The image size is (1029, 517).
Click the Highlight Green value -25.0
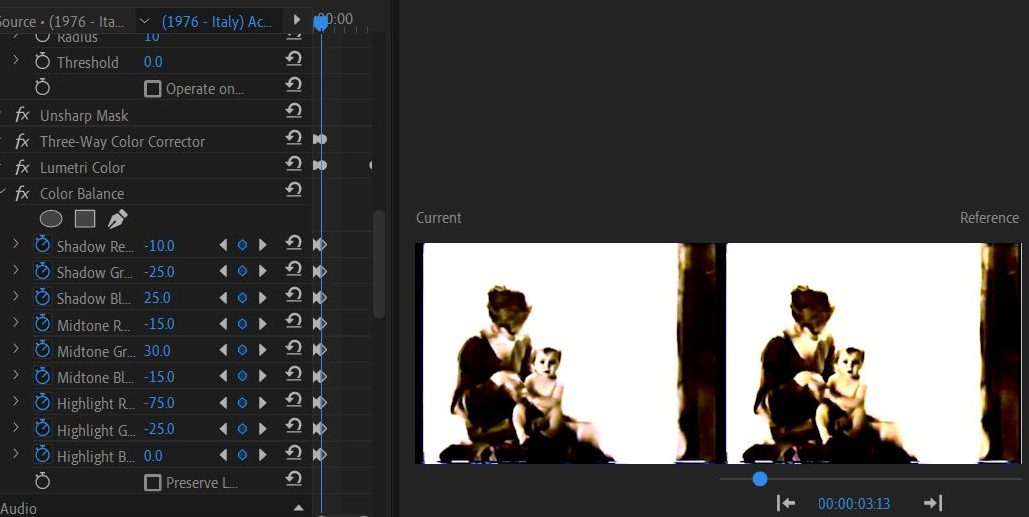(159, 429)
